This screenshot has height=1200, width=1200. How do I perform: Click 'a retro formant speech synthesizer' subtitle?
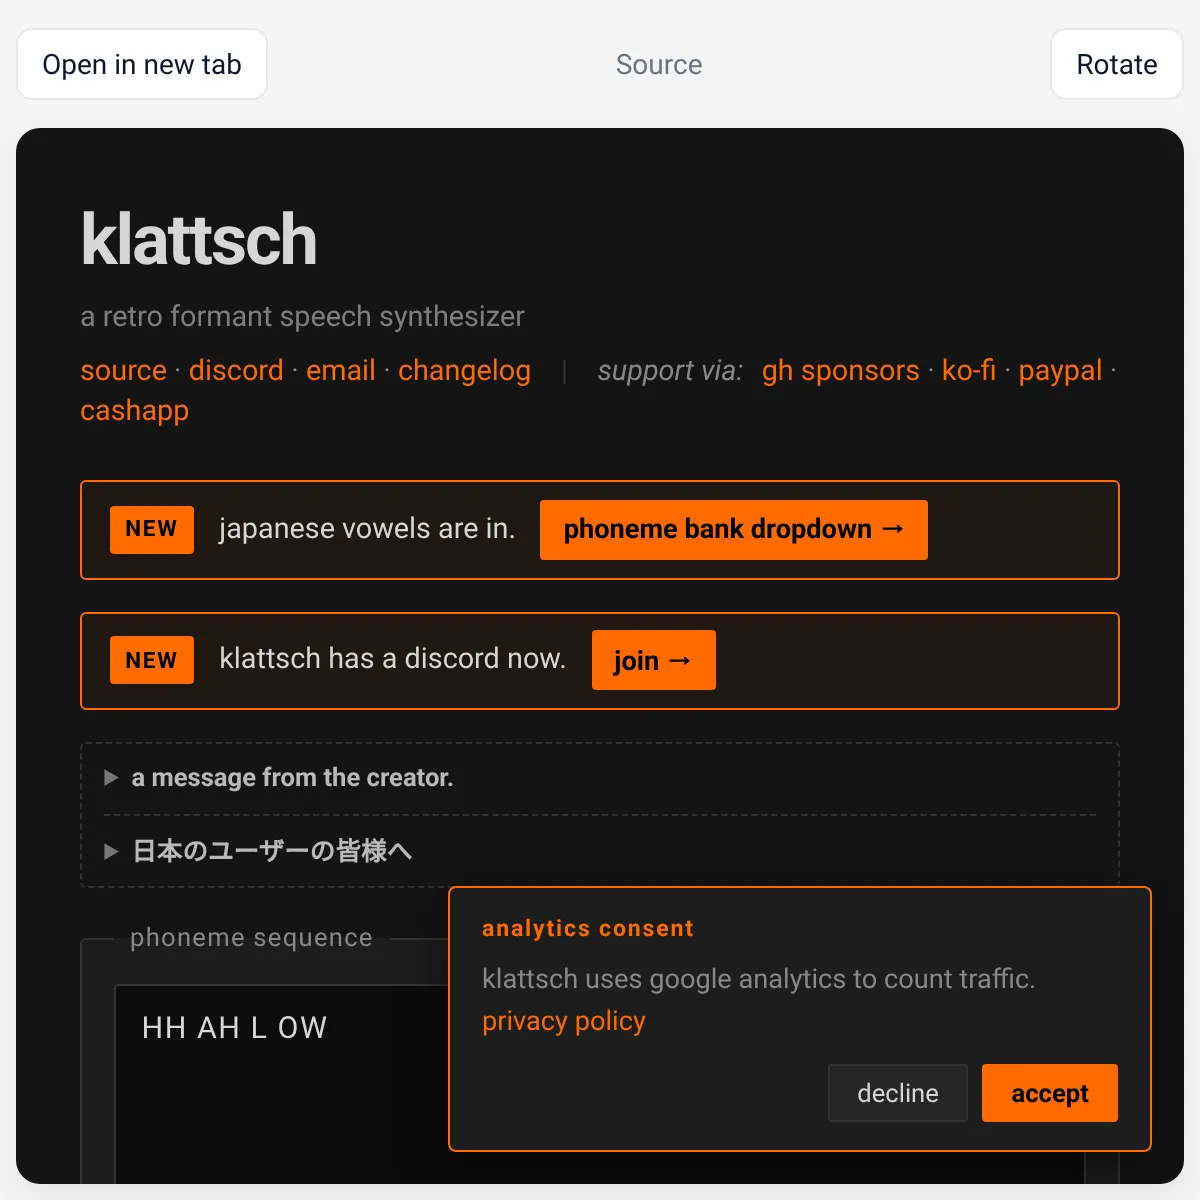pos(302,316)
